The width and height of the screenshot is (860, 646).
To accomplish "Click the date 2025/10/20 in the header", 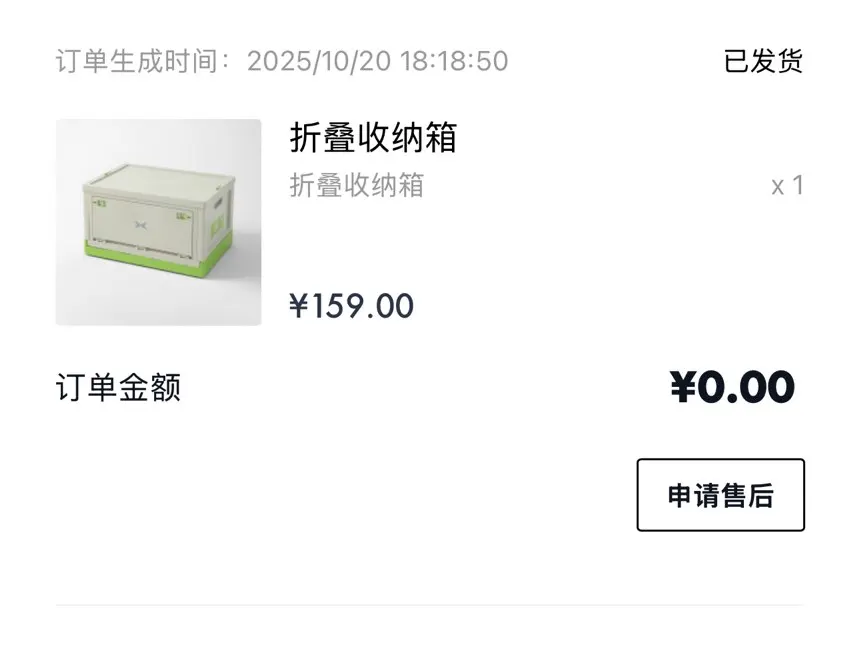I will tap(319, 61).
